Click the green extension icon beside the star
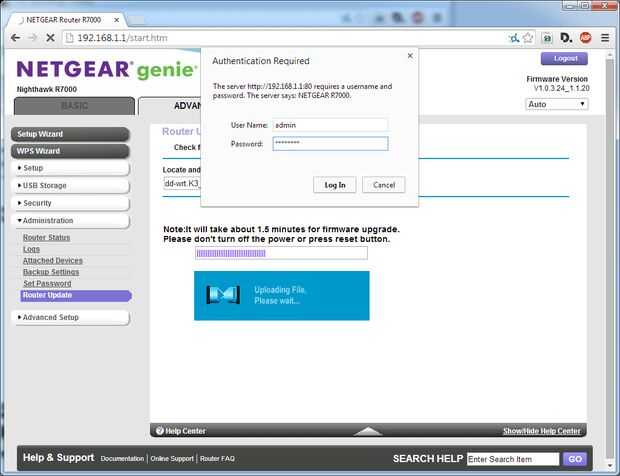This screenshot has height=476, width=620. pyautogui.click(x=547, y=38)
